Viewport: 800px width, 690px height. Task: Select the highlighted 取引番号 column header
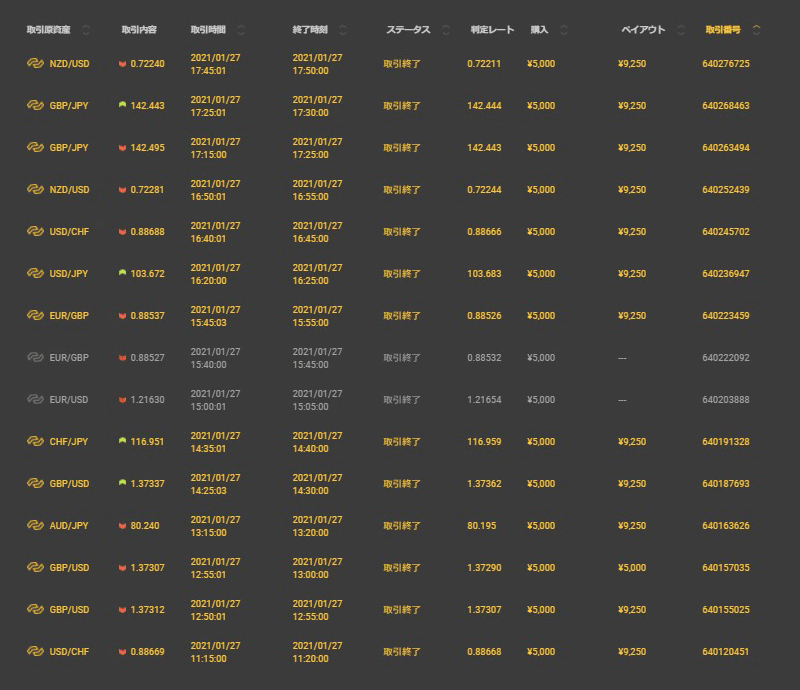(725, 30)
